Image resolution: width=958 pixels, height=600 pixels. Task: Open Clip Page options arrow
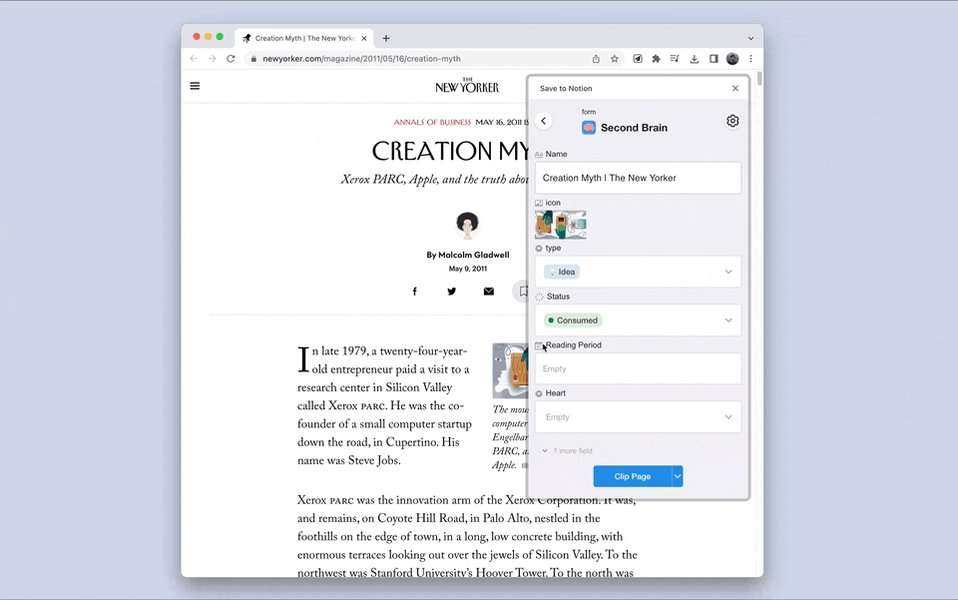(677, 476)
